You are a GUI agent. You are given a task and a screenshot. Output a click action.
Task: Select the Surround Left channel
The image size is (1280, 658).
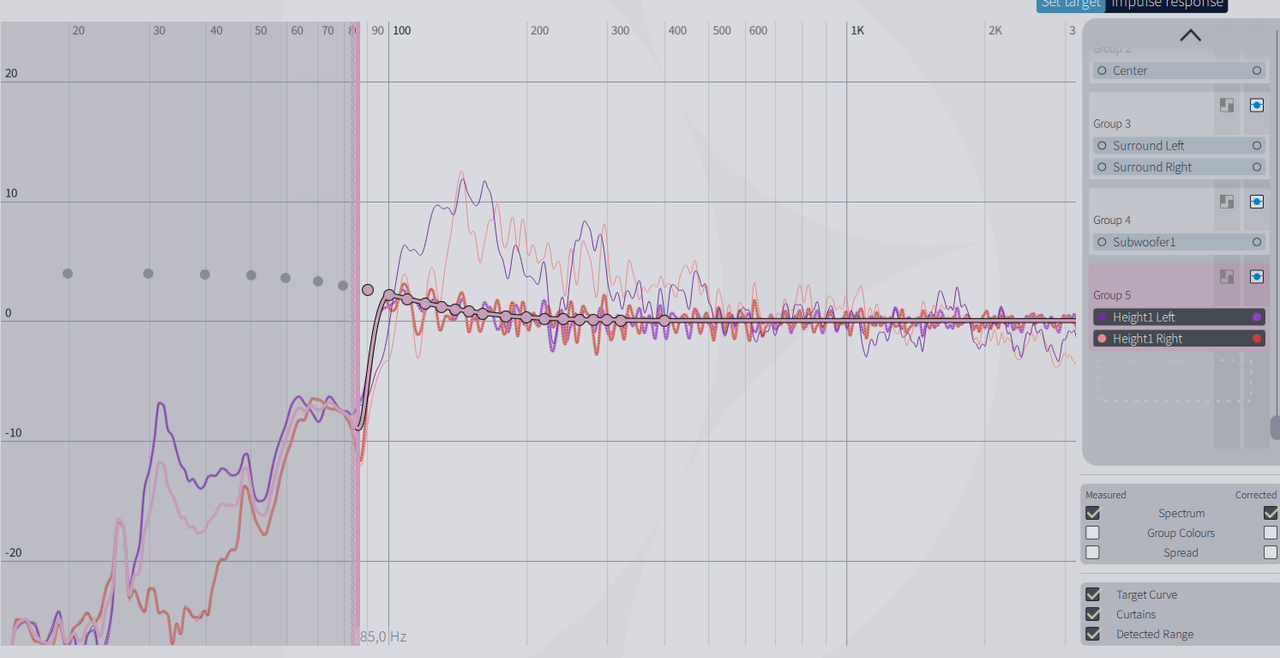pyautogui.click(x=1179, y=146)
